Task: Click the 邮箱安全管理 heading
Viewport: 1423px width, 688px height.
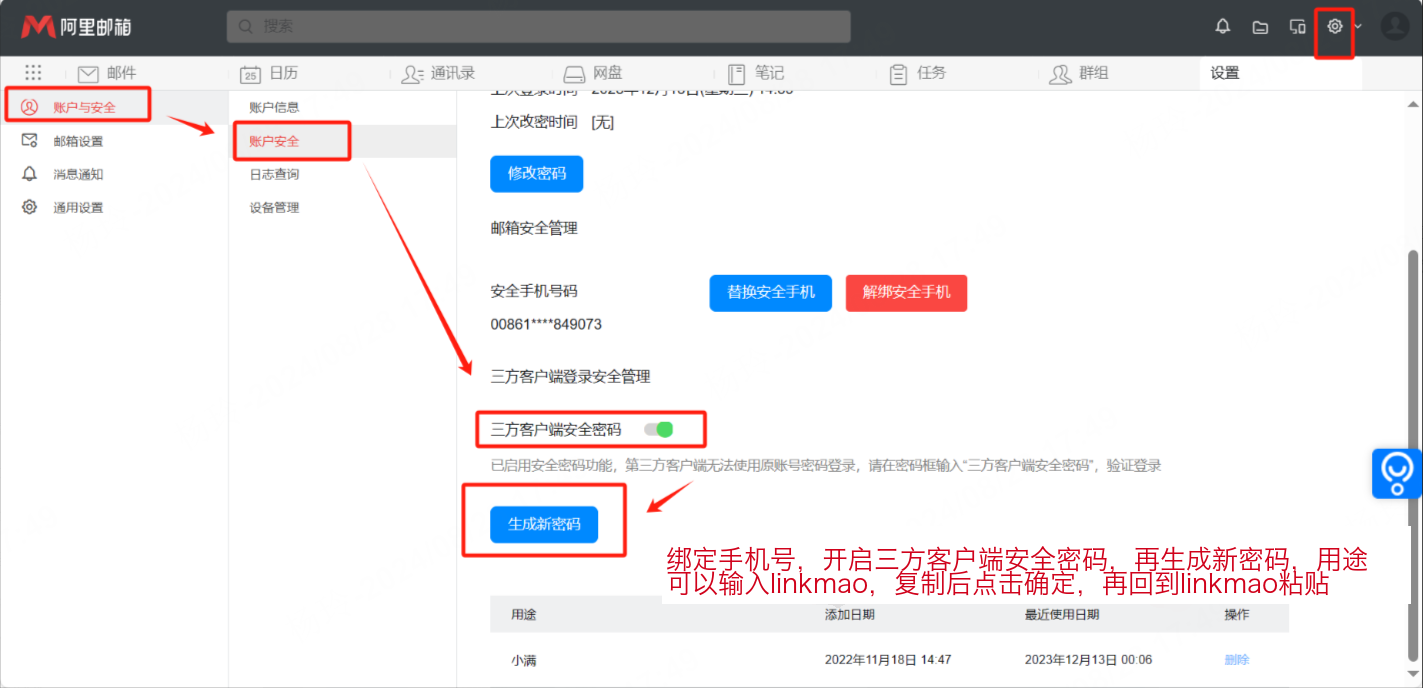Action: pos(534,228)
